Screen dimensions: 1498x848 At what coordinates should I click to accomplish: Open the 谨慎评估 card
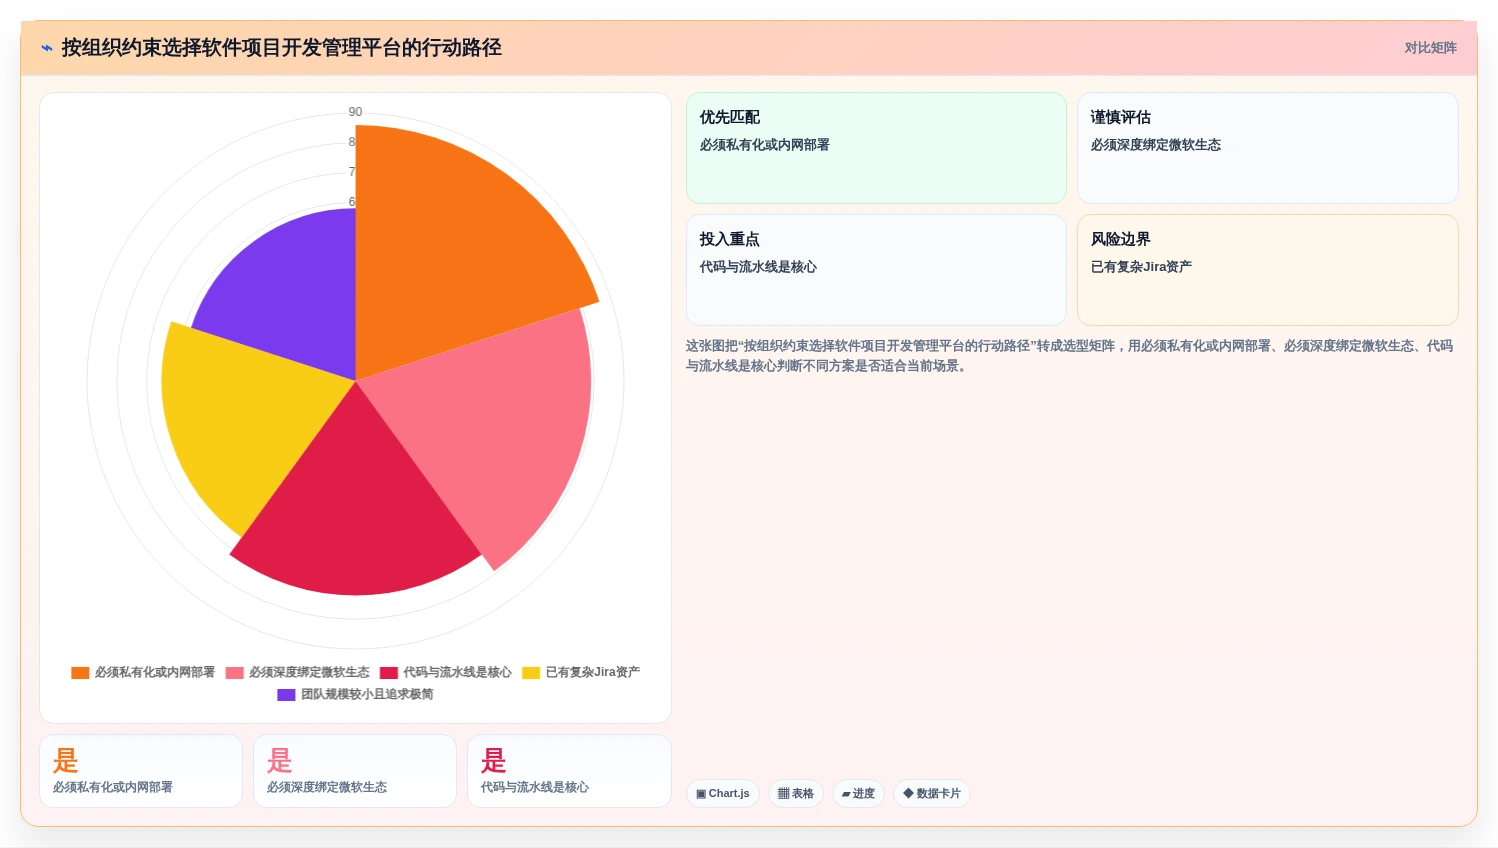click(1267, 148)
